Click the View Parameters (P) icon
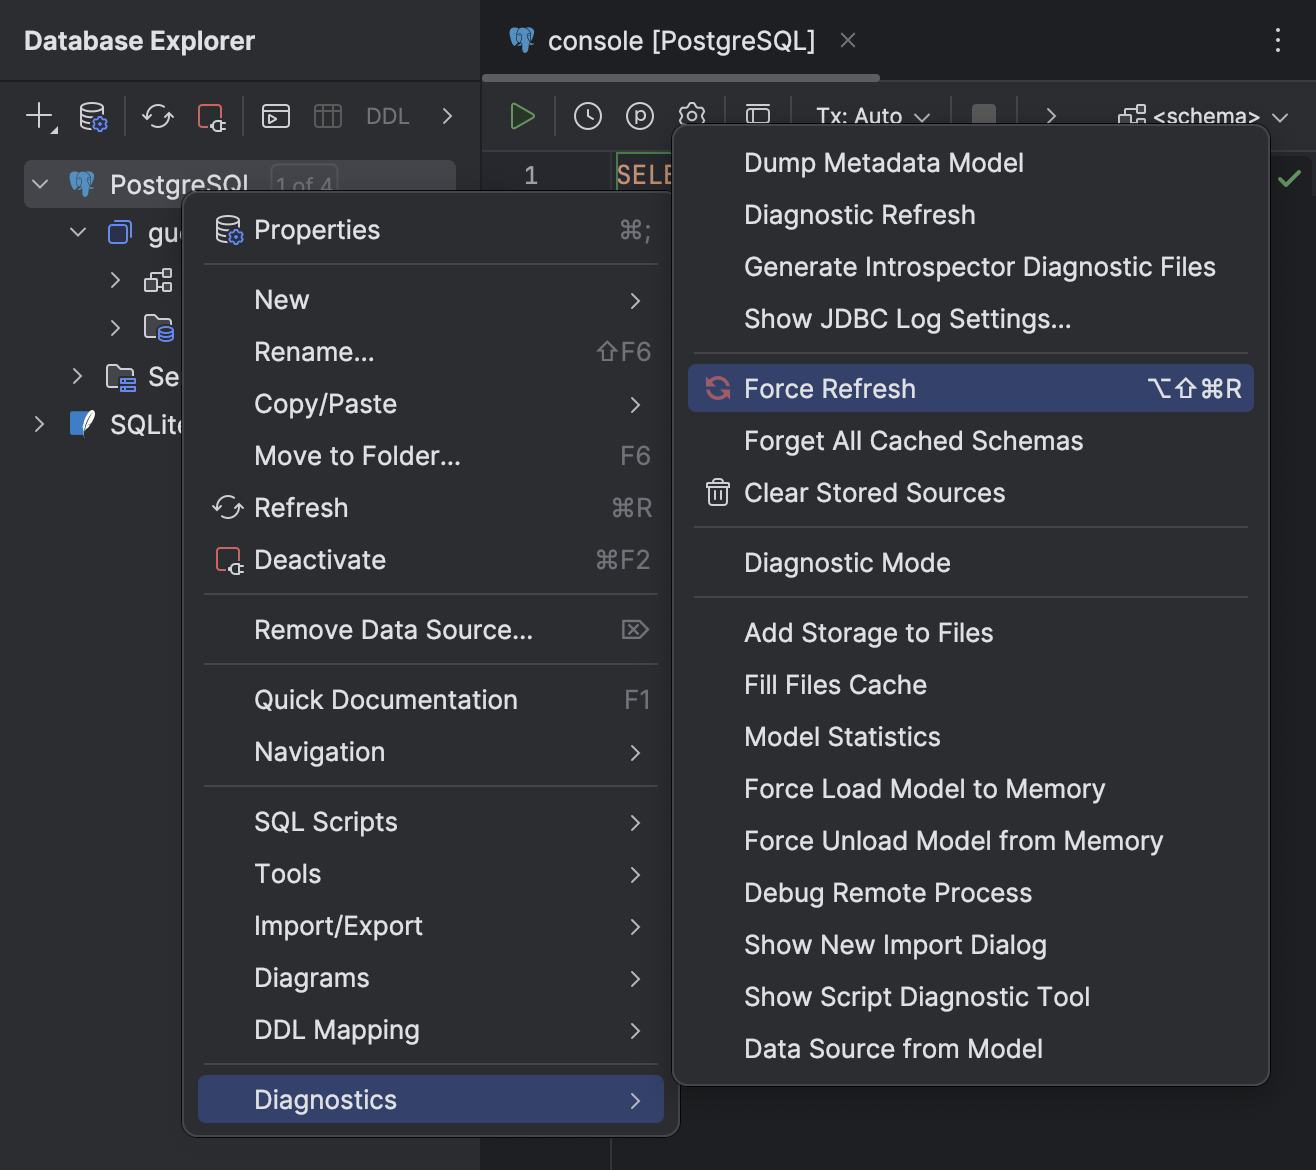Viewport: 1316px width, 1170px height. tap(640, 116)
